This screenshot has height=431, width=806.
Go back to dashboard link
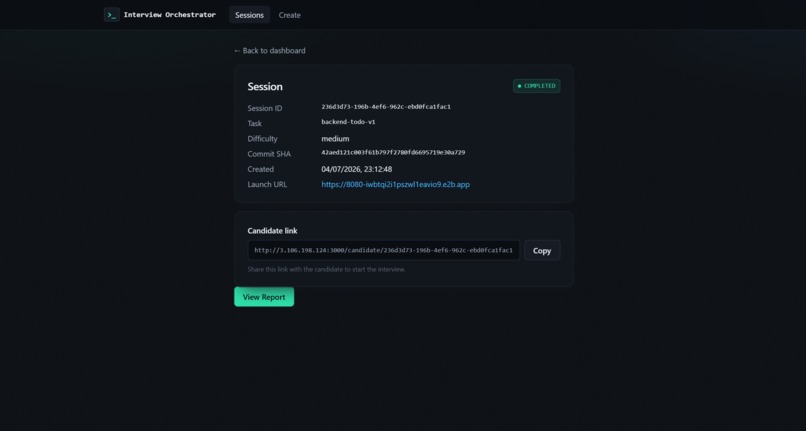269,50
